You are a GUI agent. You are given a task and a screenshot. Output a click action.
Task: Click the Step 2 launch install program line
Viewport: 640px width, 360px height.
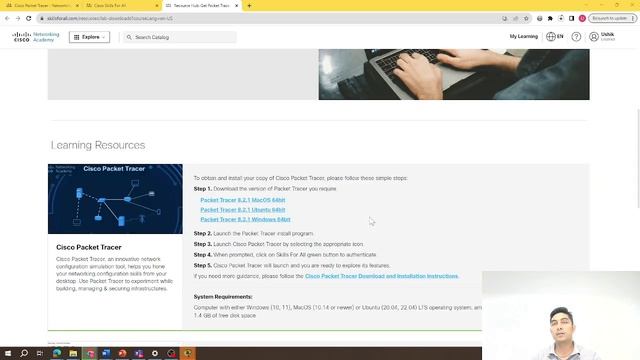tap(253, 233)
